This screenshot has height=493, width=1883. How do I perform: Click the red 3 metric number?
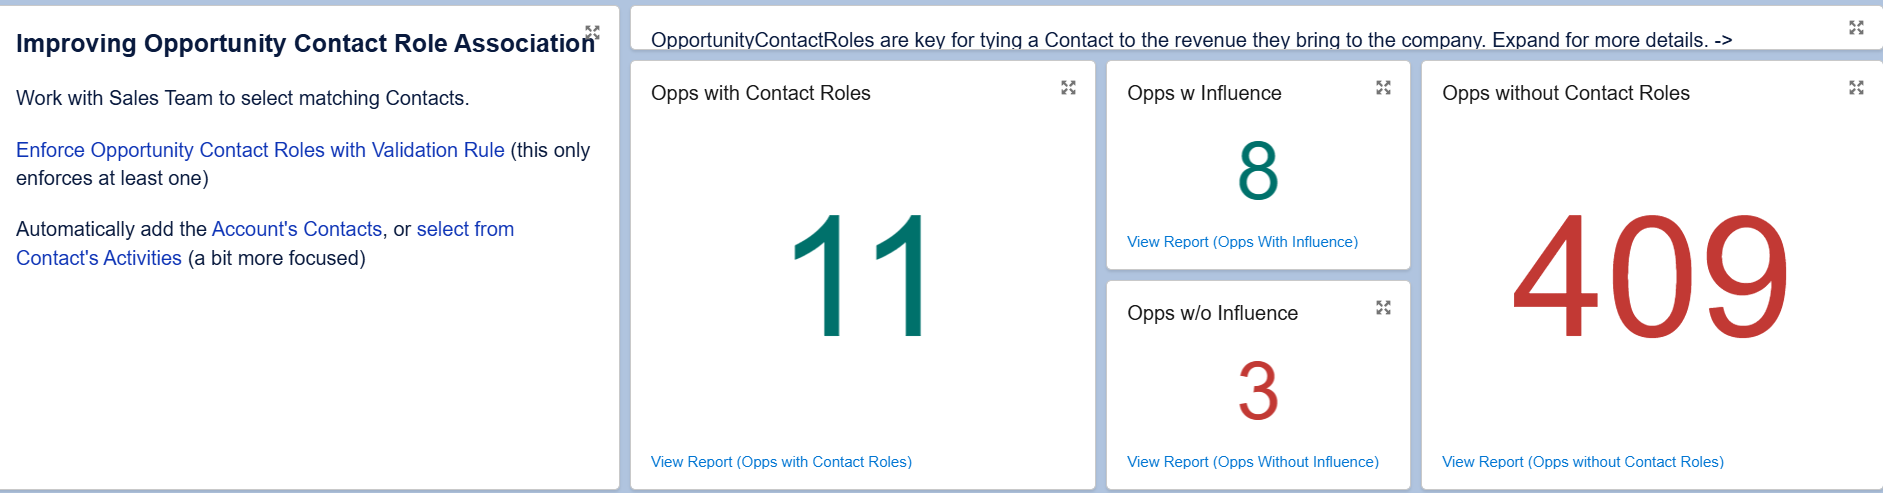click(1258, 391)
